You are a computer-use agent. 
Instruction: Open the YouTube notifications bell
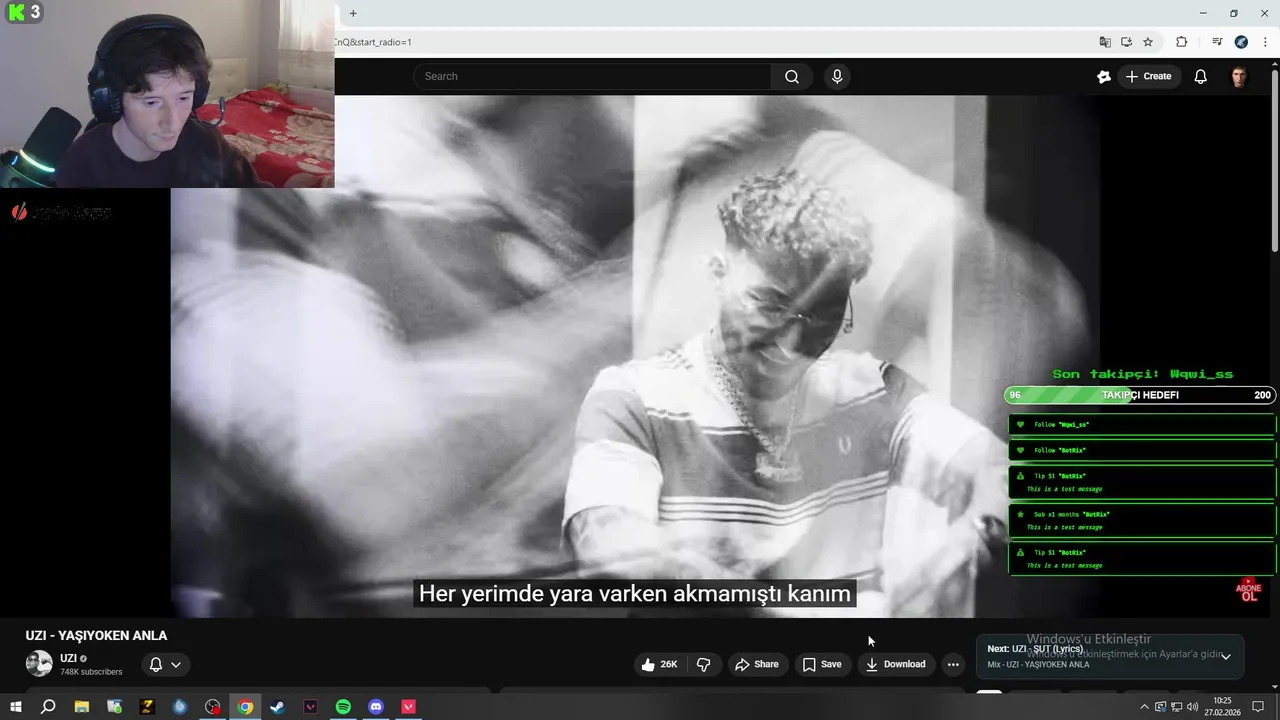tap(1201, 77)
